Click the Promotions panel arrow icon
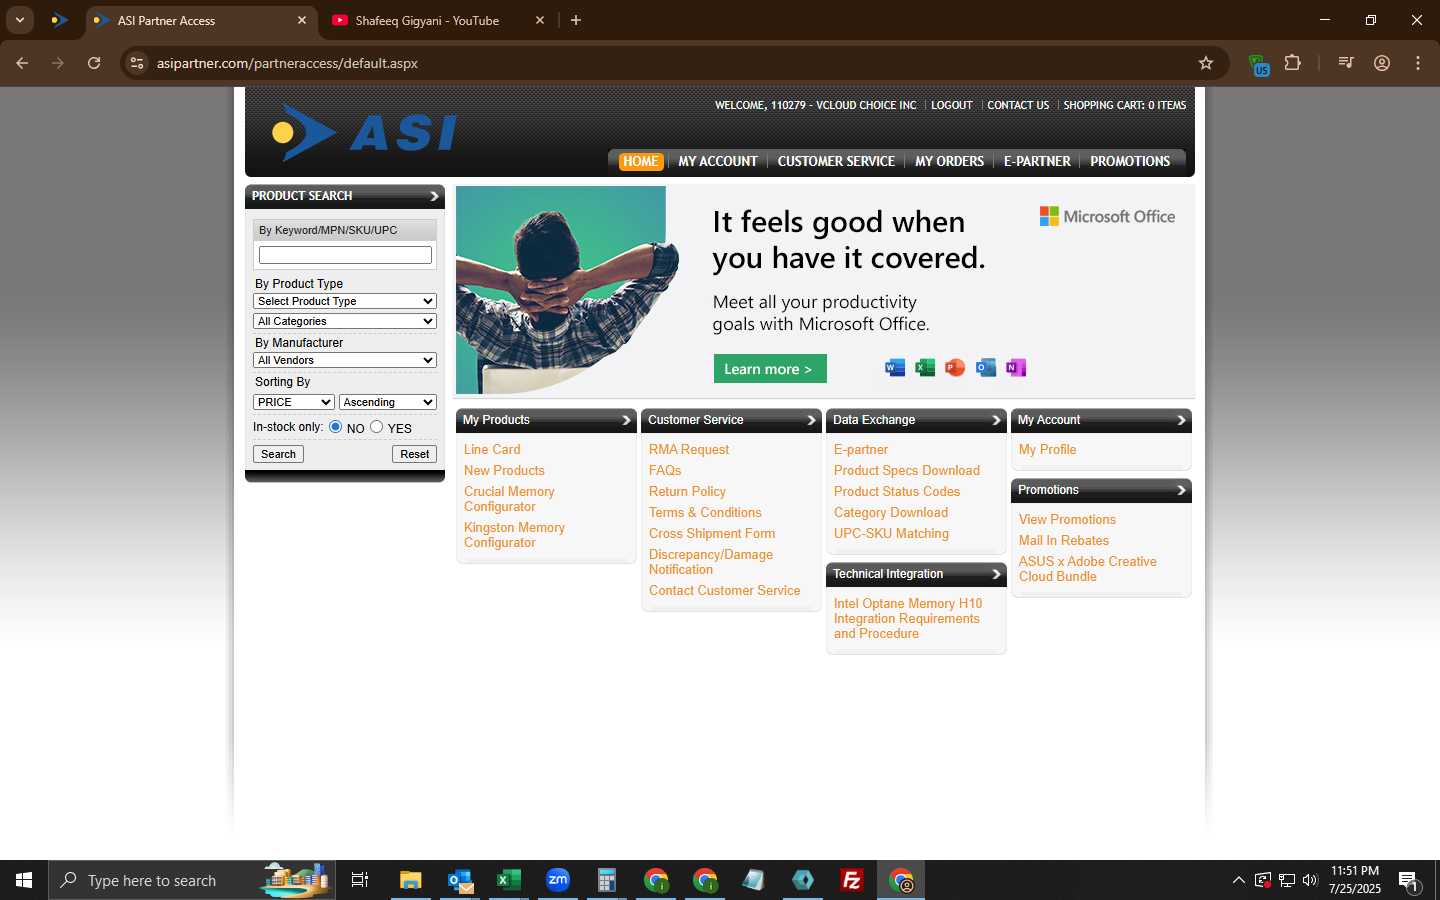This screenshot has width=1440, height=900. click(1181, 490)
